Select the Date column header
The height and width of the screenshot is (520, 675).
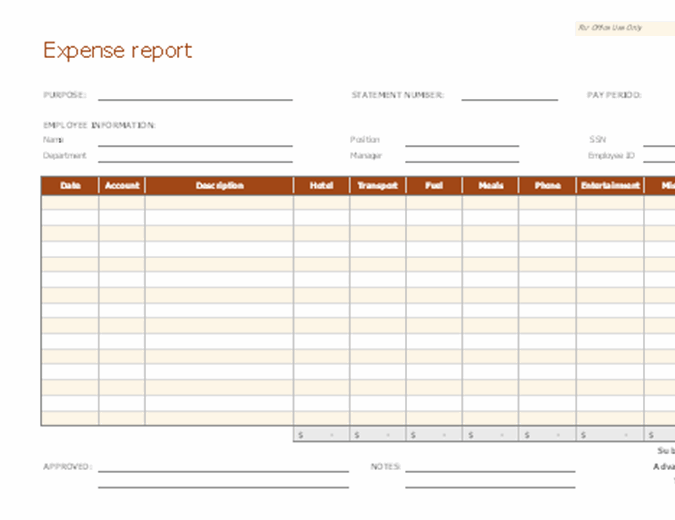[70, 185]
